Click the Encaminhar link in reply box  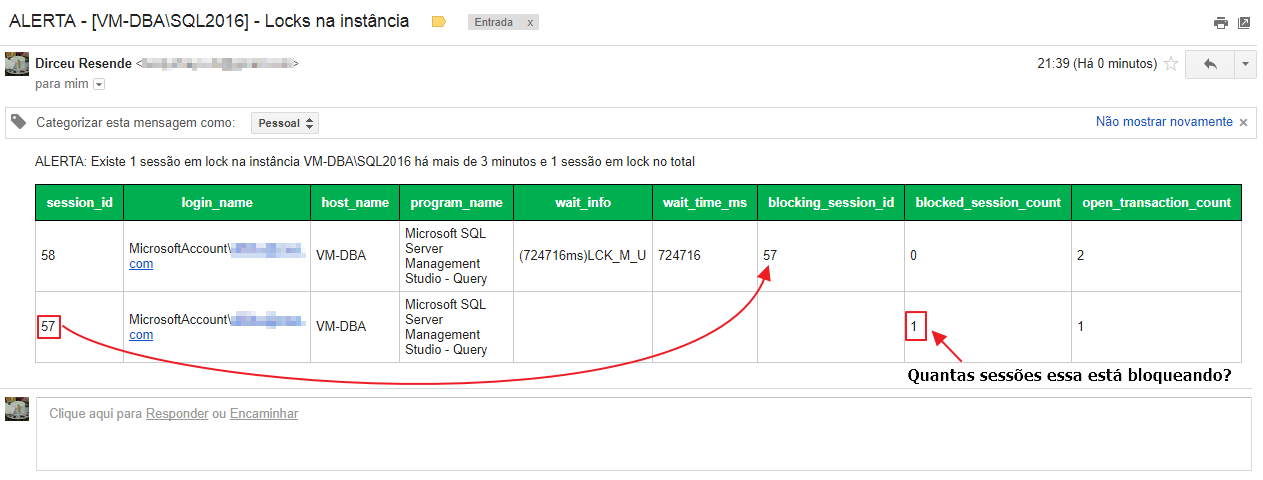pos(263,414)
